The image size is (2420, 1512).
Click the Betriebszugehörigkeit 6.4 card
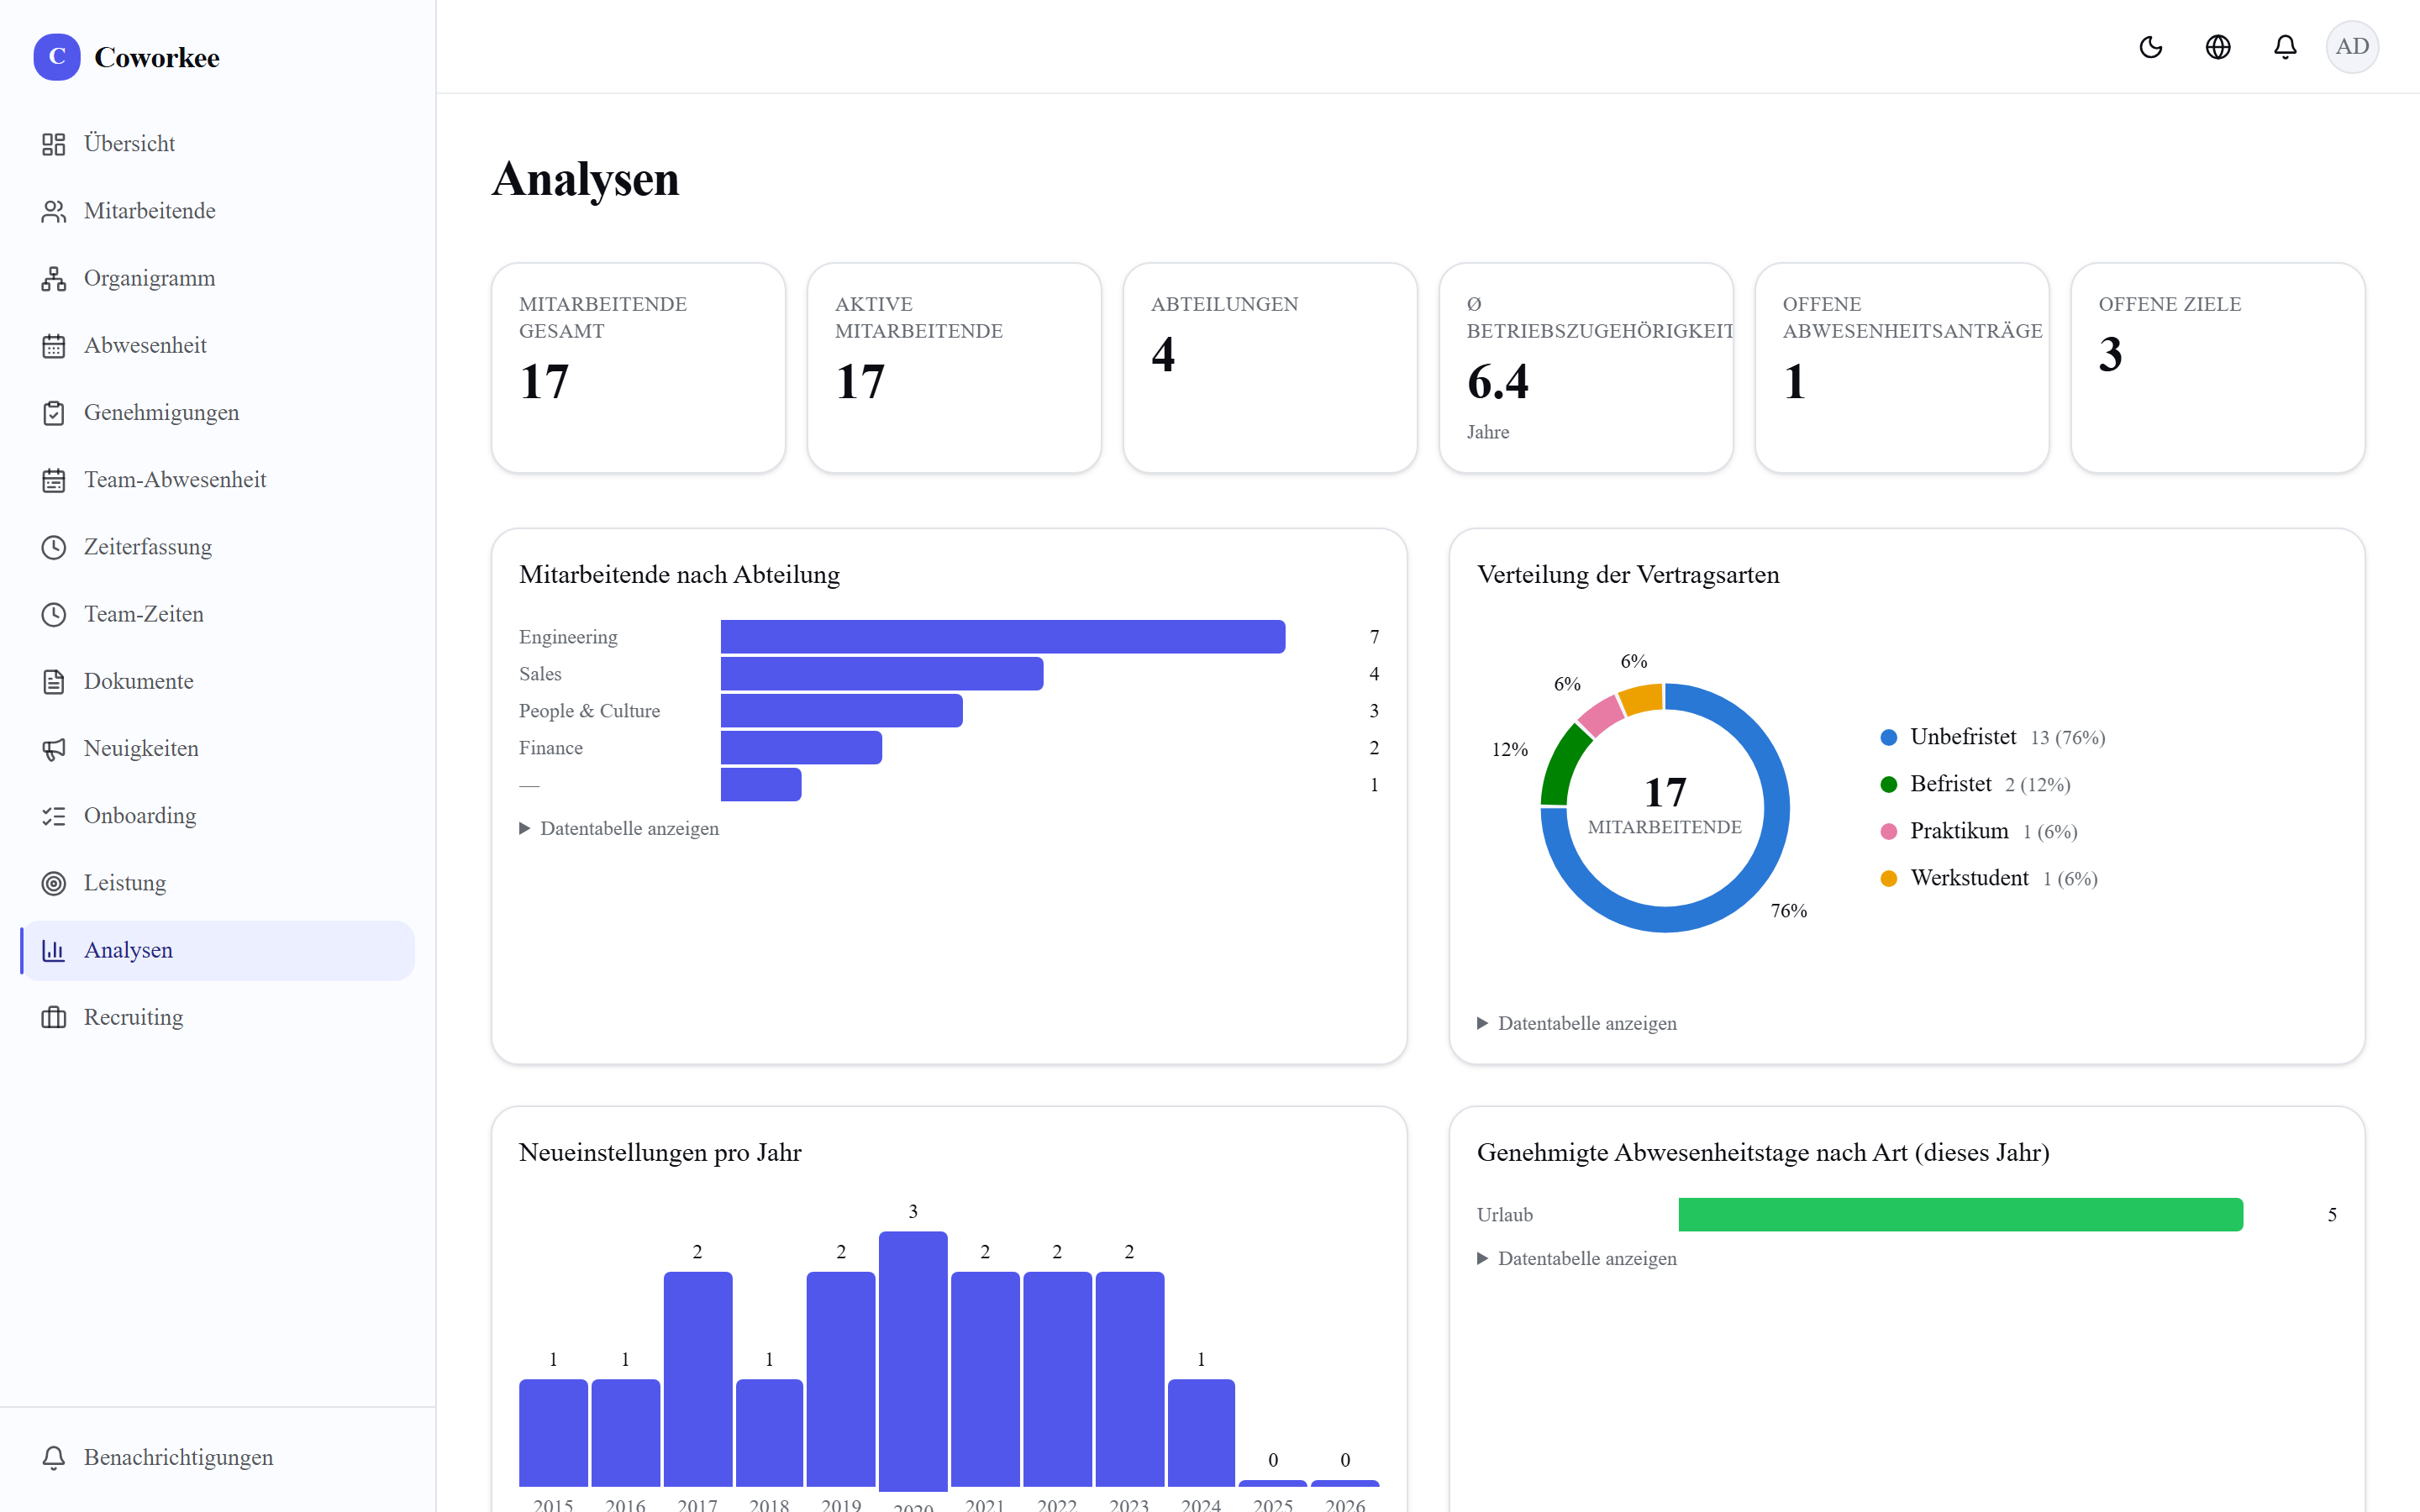[1586, 368]
